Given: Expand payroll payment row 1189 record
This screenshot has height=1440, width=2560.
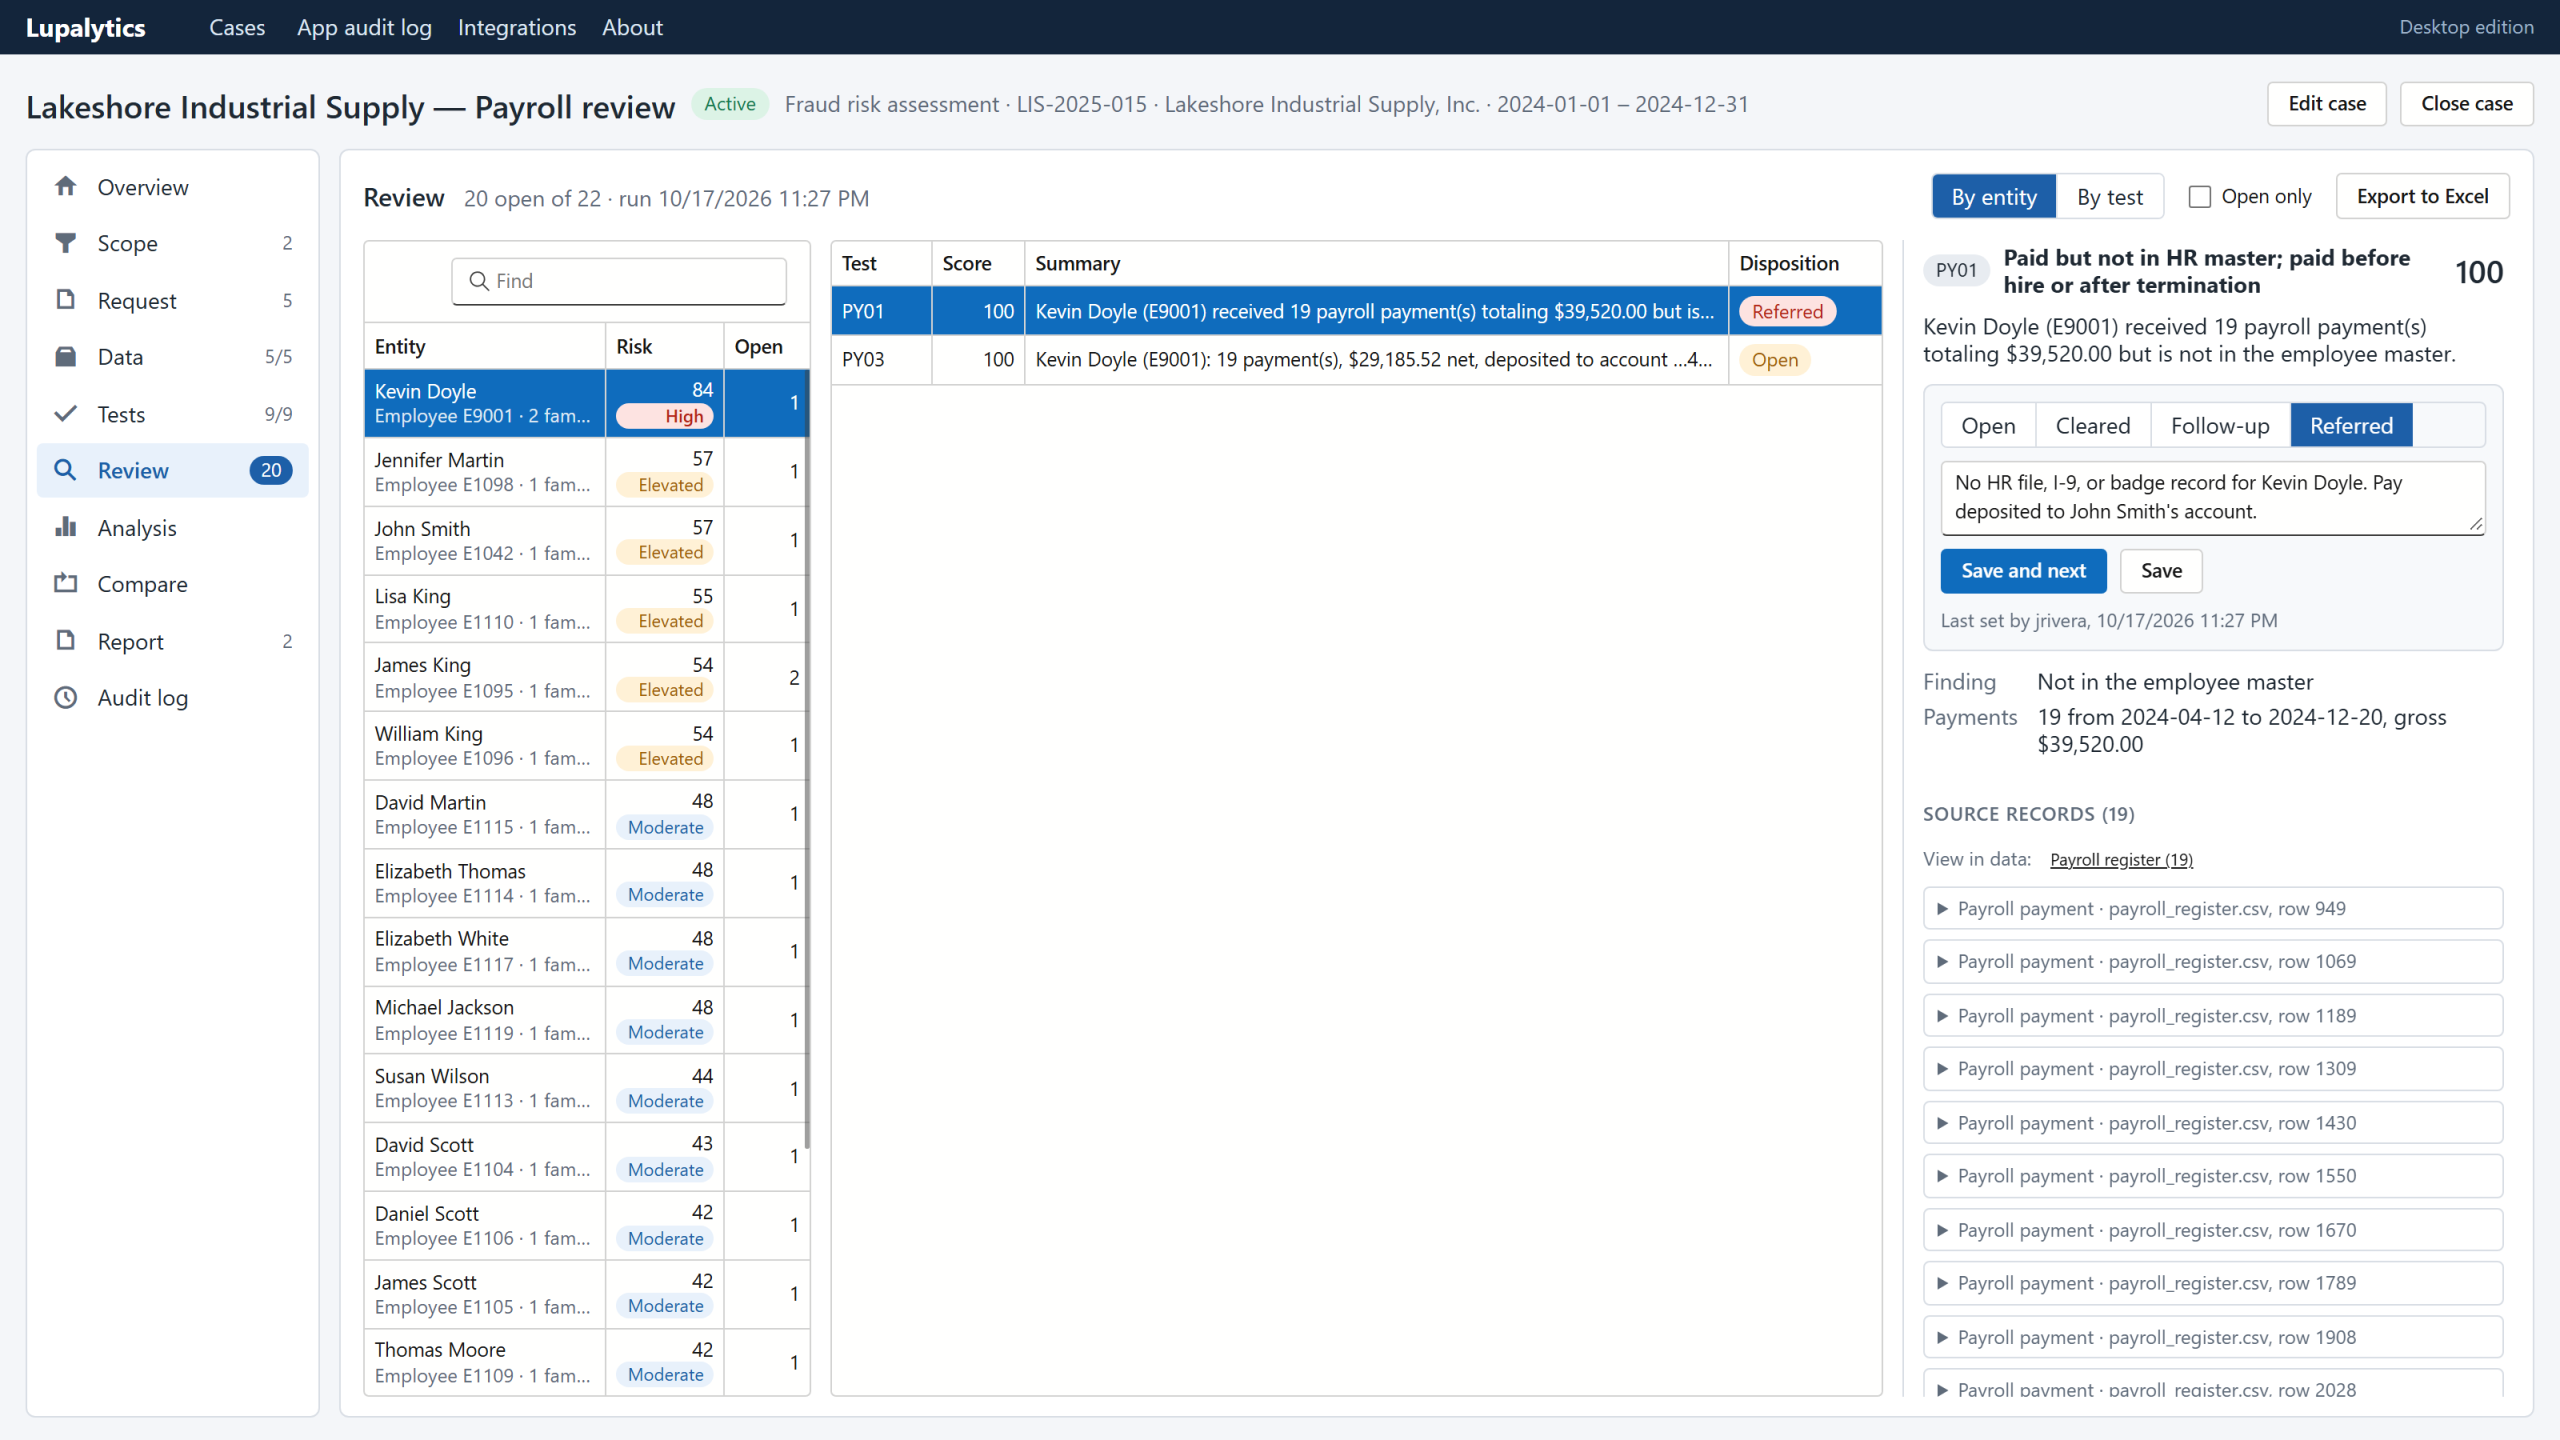Looking at the screenshot, I should pos(2212,1016).
